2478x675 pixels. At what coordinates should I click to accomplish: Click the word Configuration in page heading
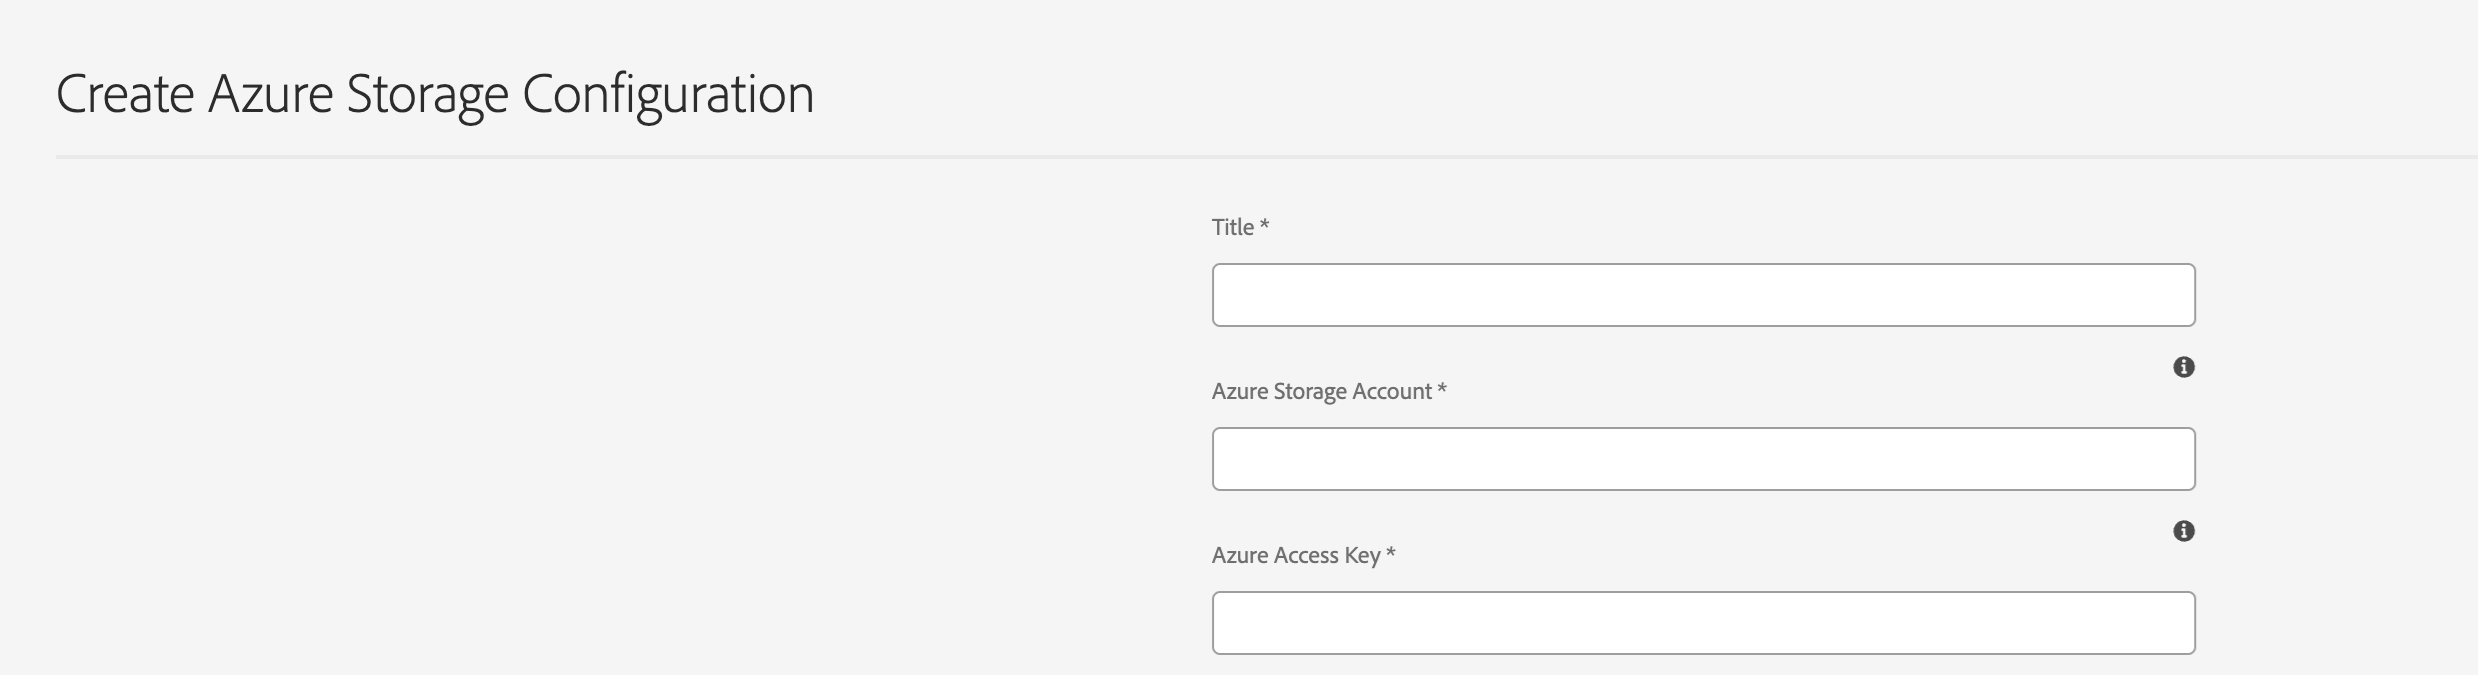tap(668, 95)
